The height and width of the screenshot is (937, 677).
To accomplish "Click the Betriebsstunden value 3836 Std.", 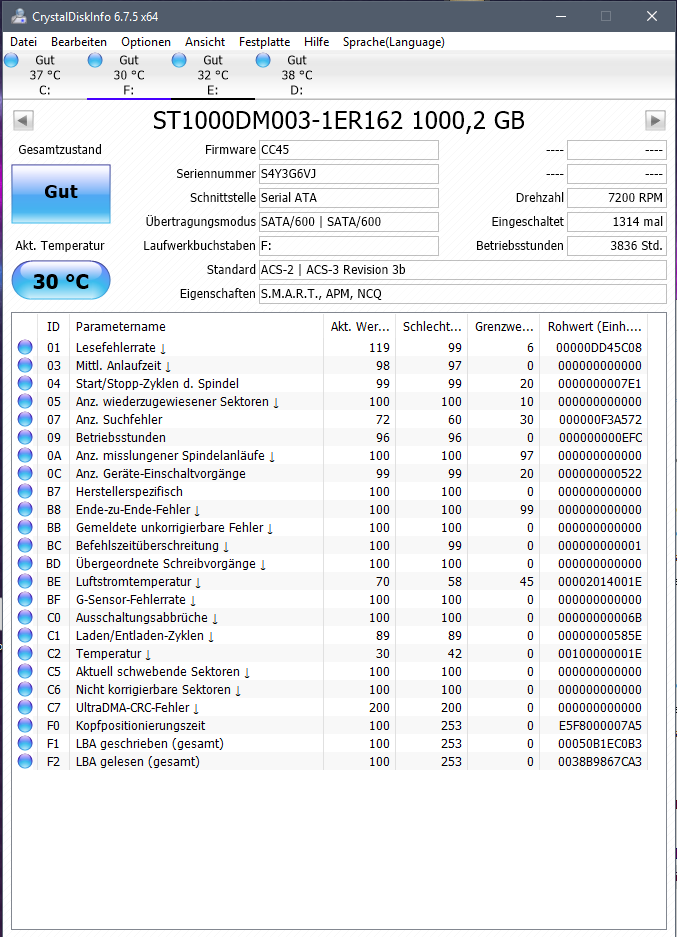I will click(x=617, y=245).
